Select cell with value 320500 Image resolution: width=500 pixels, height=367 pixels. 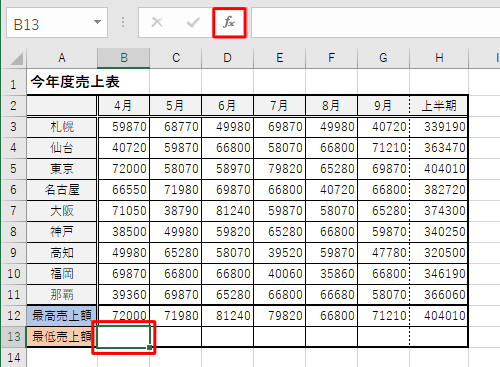point(439,253)
